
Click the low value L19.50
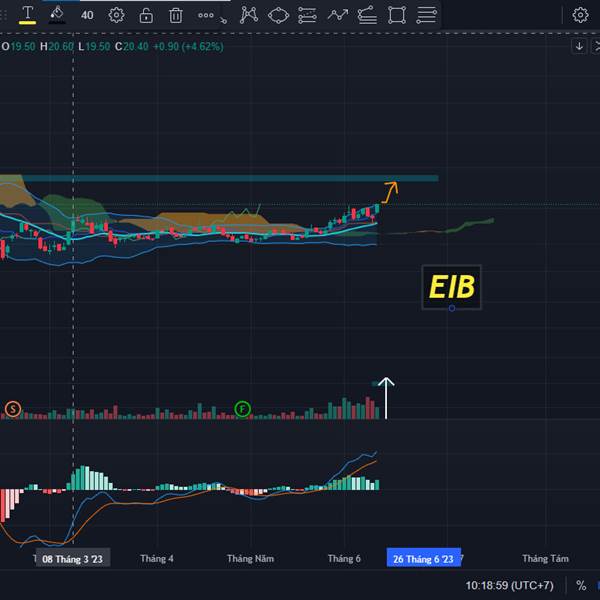94,47
